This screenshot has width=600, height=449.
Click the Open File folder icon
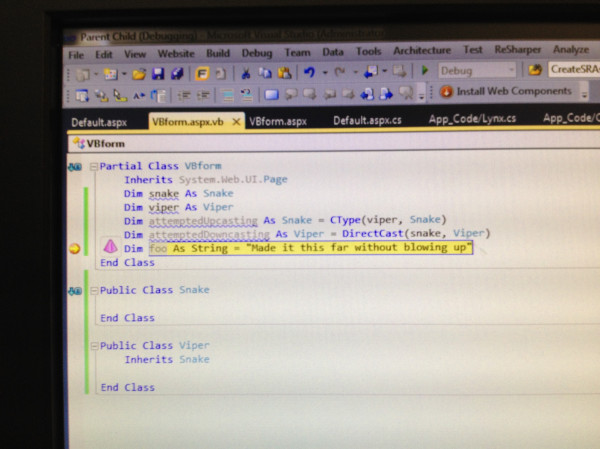click(x=139, y=74)
